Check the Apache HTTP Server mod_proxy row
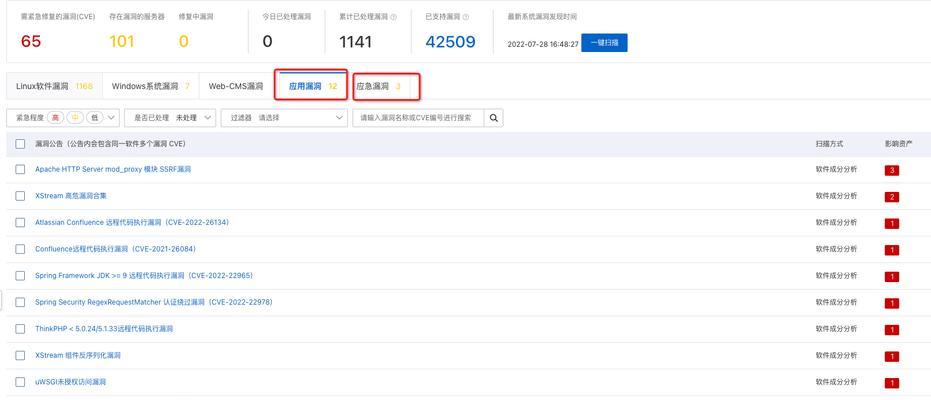This screenshot has width=931, height=400. coord(20,169)
